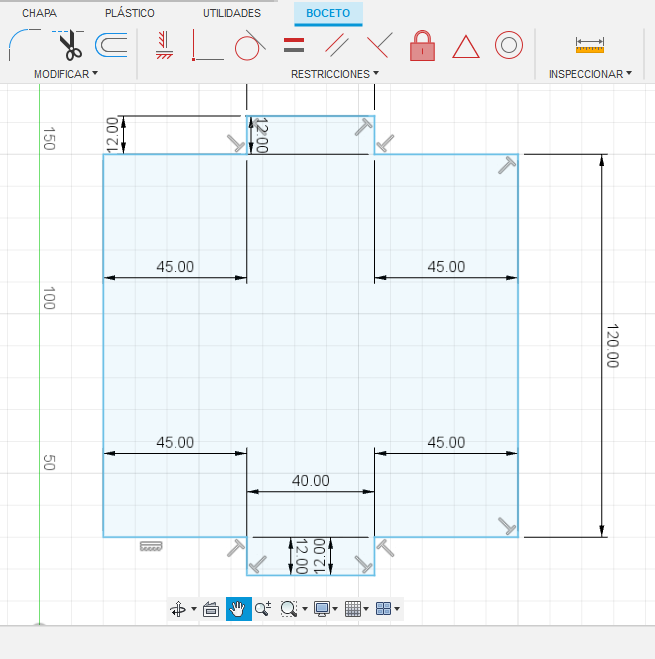Select the Fillet tool icon
Viewport: 655px width, 659px height.
click(24, 45)
